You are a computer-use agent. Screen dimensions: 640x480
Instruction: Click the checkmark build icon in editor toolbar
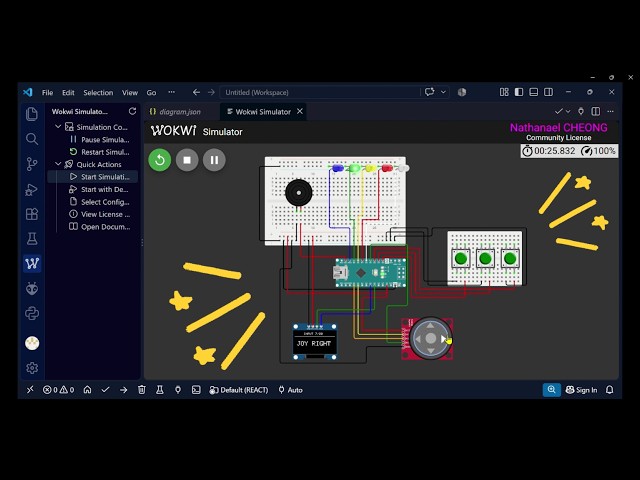[558, 111]
